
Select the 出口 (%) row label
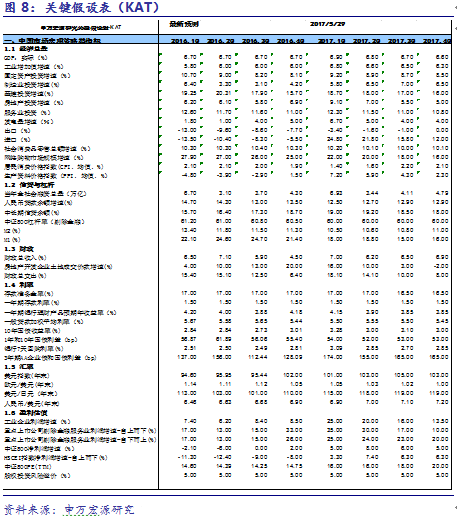tap(17, 131)
